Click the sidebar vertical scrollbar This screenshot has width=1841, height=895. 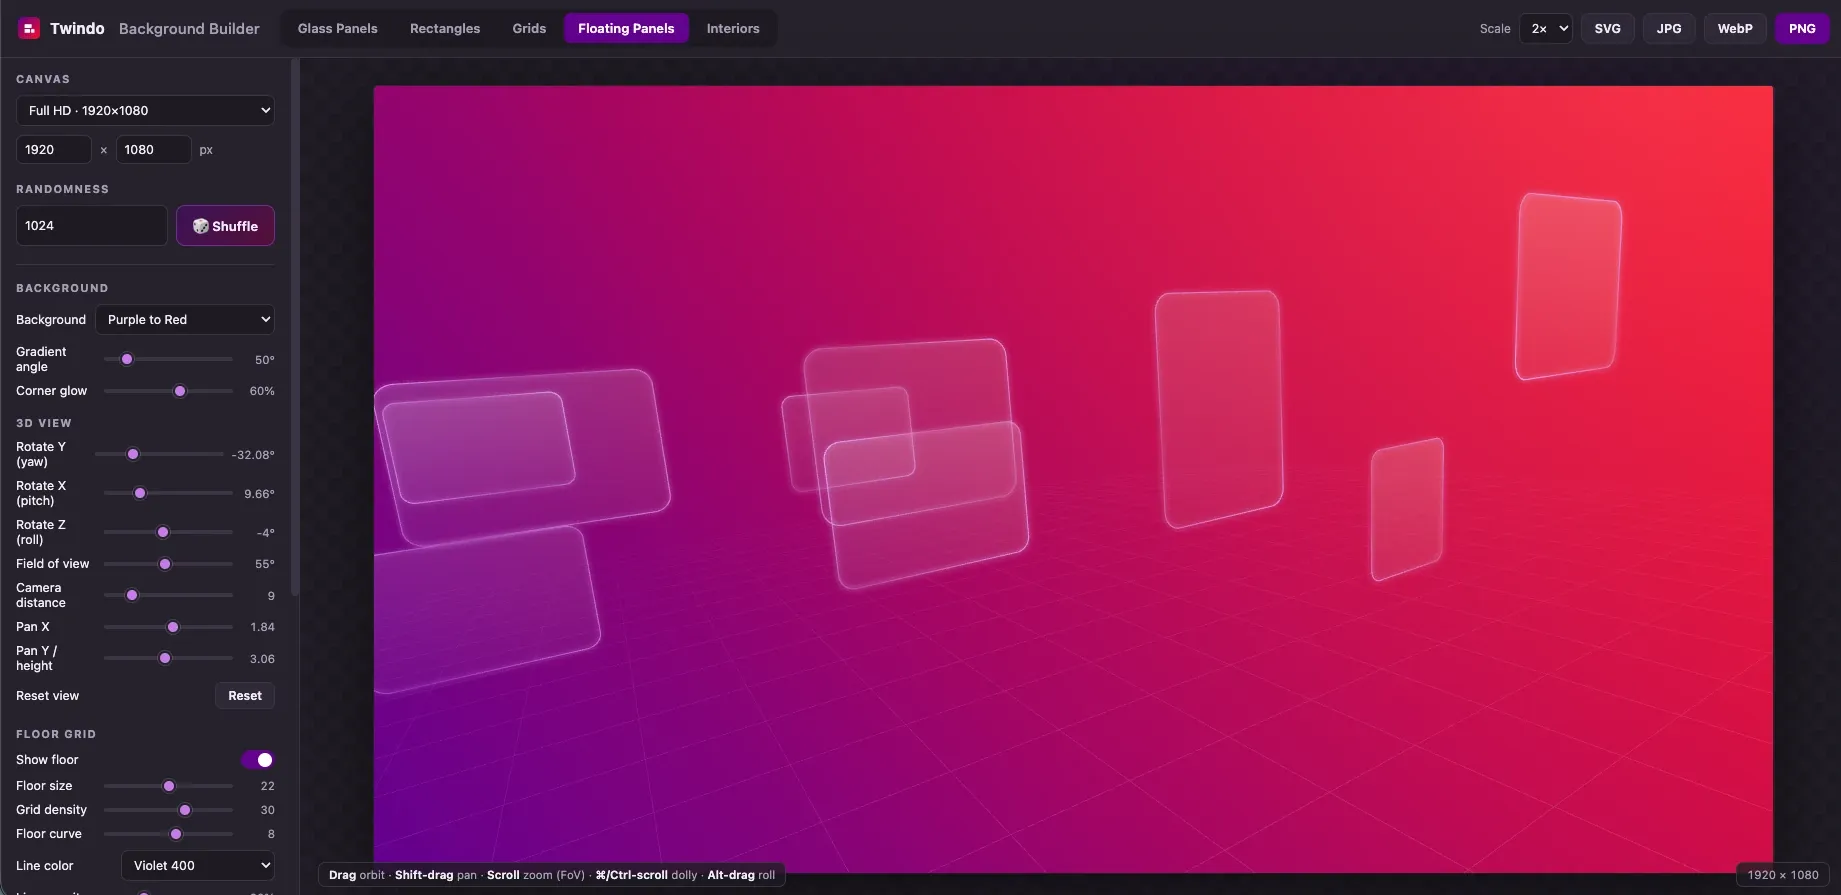(294, 327)
